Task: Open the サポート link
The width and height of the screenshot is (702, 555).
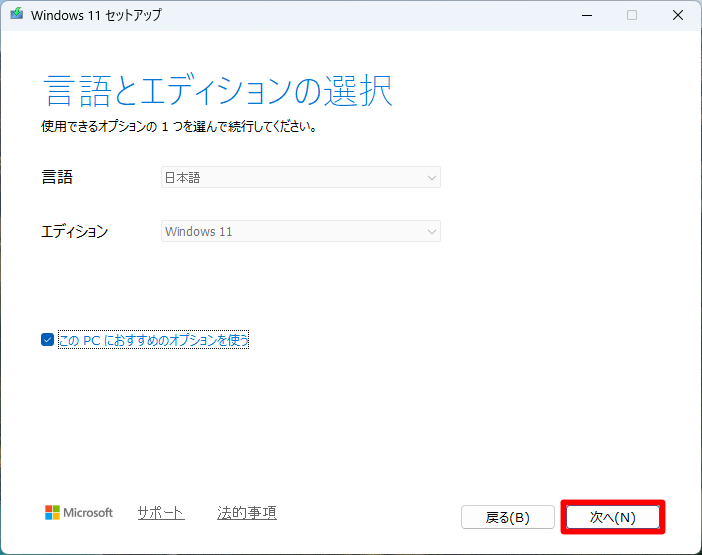Action: (x=161, y=512)
